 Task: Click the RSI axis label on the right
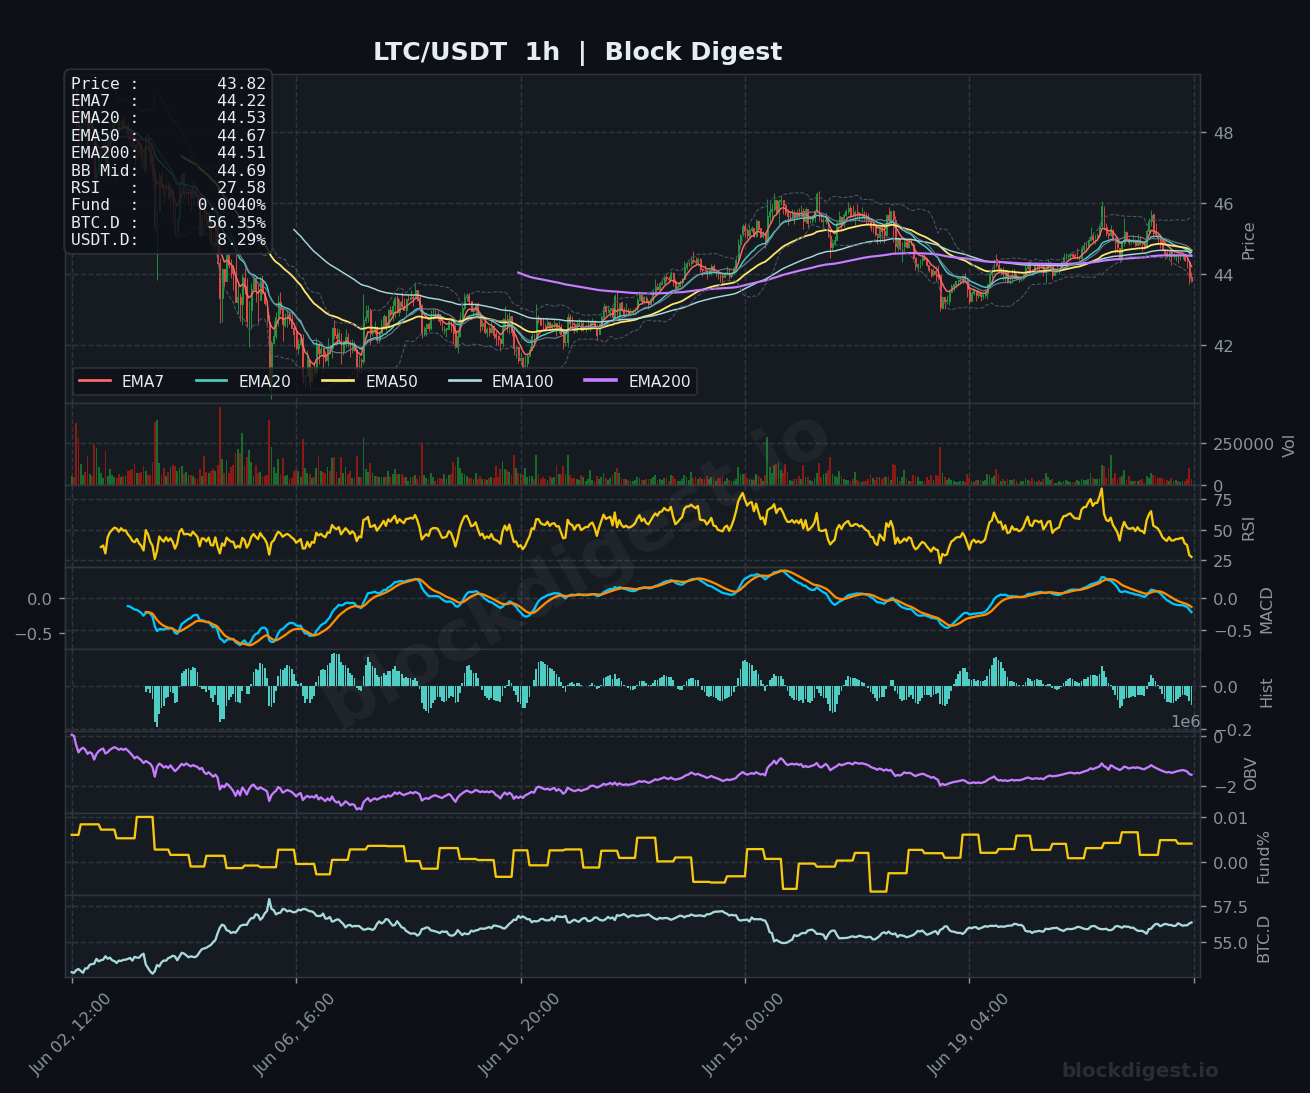click(x=1248, y=529)
